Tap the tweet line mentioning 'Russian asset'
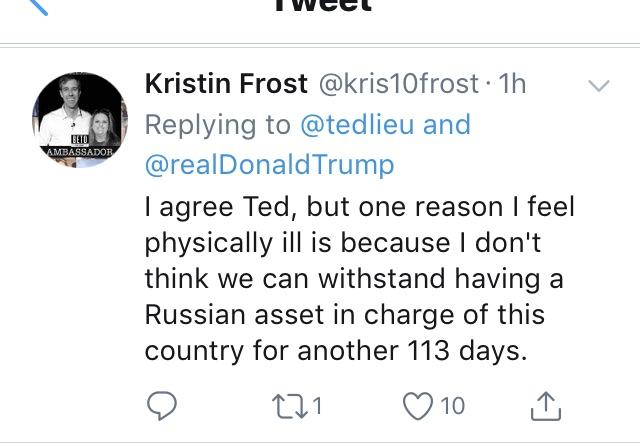 345,314
